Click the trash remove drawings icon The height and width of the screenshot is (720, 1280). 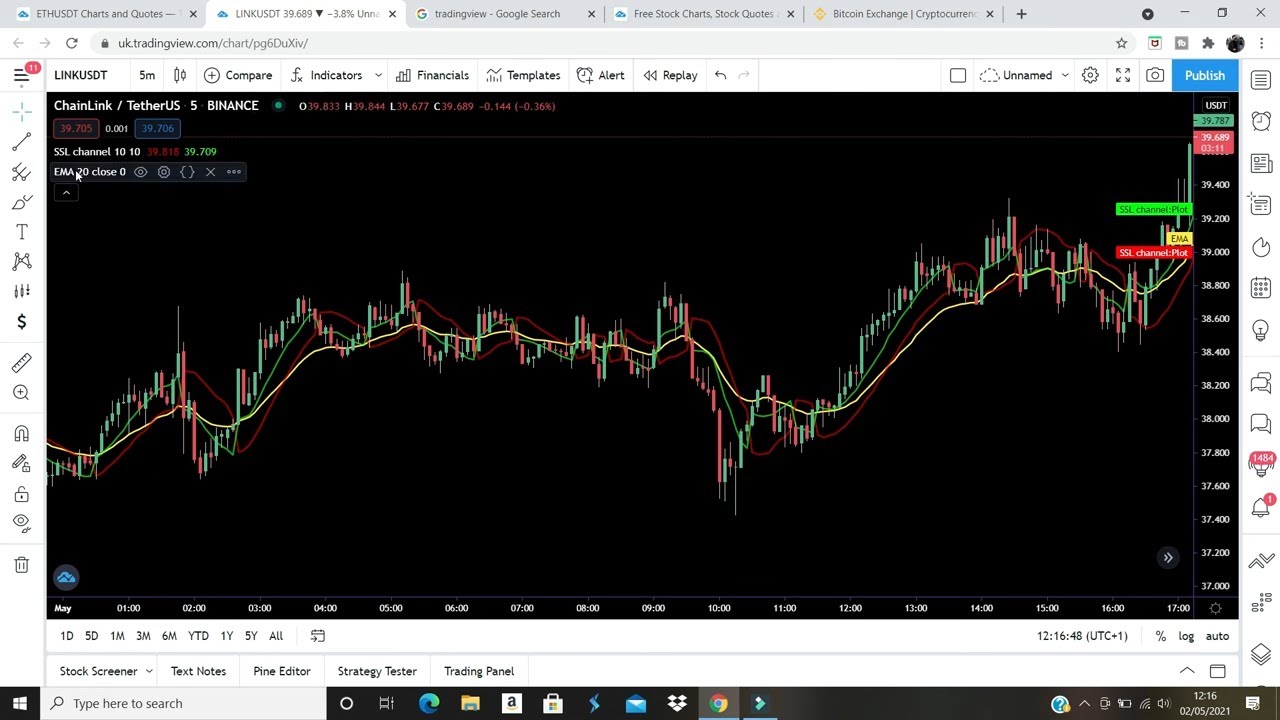coord(21,565)
